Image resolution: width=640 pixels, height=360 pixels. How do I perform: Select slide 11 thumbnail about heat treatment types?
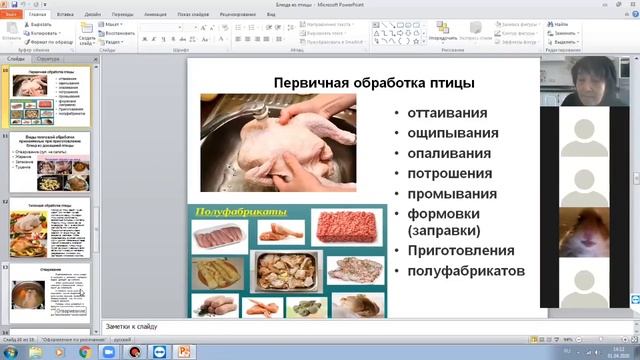[50, 162]
